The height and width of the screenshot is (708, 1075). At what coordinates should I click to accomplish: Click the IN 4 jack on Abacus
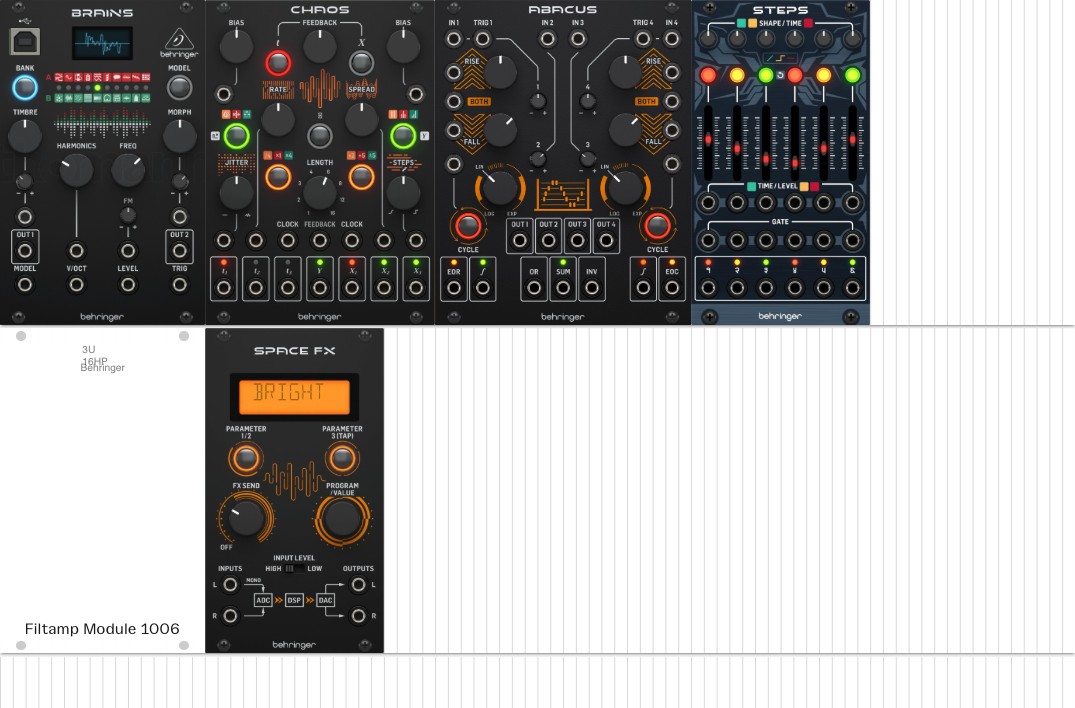point(672,39)
